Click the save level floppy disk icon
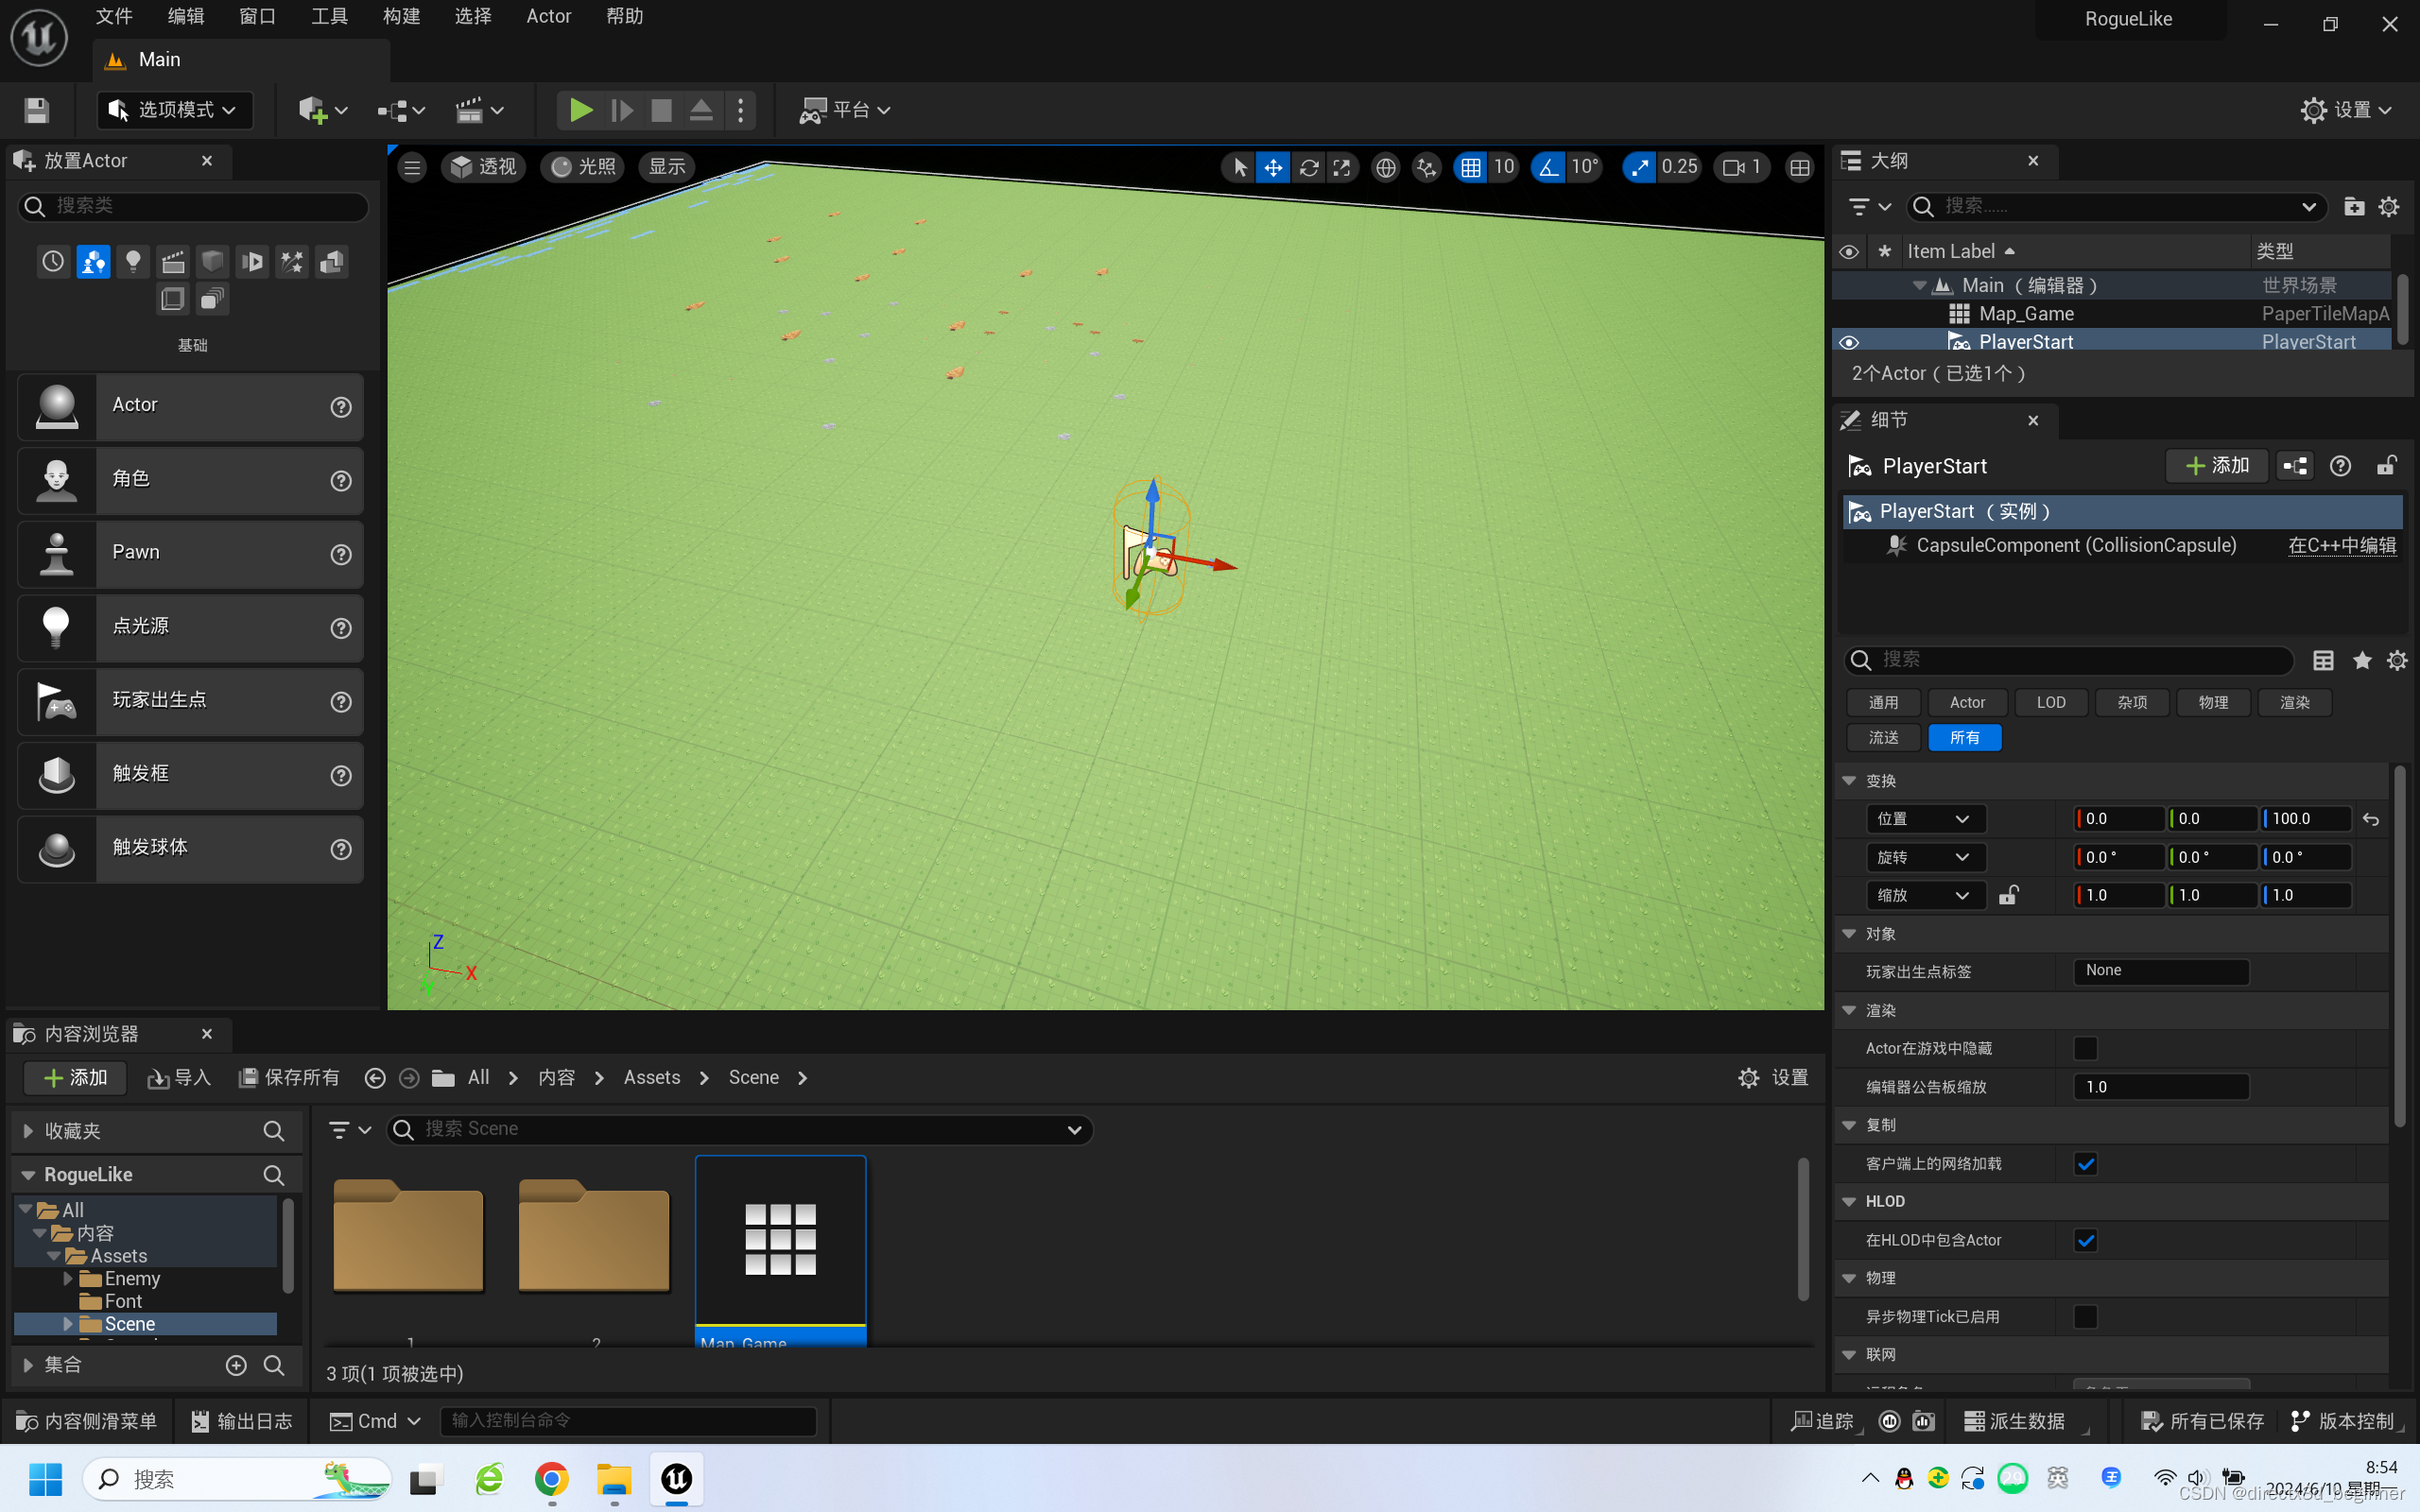The width and height of the screenshot is (2420, 1512). (37, 110)
